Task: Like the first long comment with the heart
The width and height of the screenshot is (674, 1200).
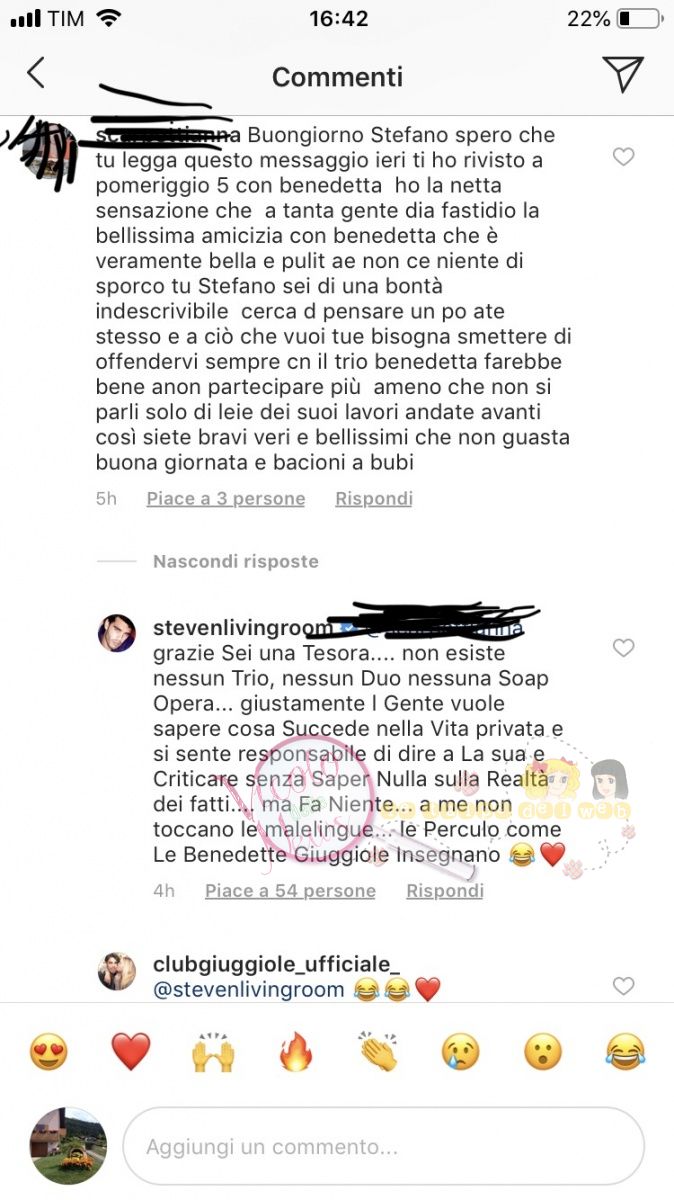Action: pyautogui.click(x=623, y=157)
